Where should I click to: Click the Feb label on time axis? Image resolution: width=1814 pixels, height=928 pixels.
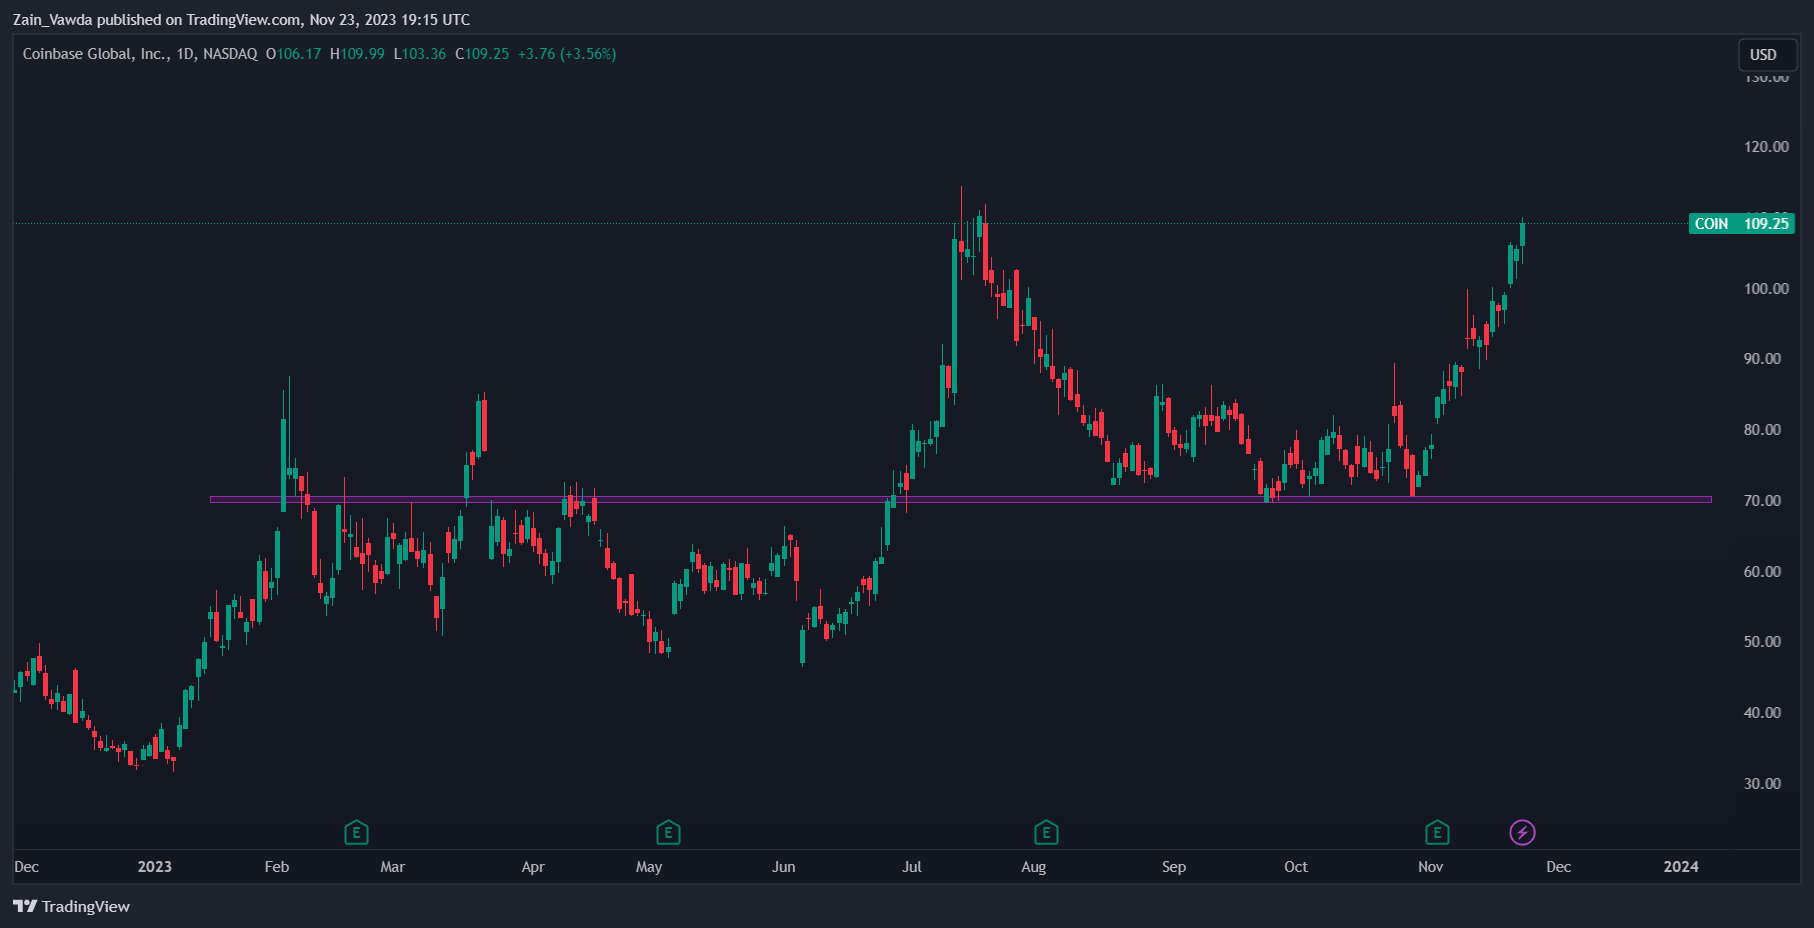click(x=277, y=867)
